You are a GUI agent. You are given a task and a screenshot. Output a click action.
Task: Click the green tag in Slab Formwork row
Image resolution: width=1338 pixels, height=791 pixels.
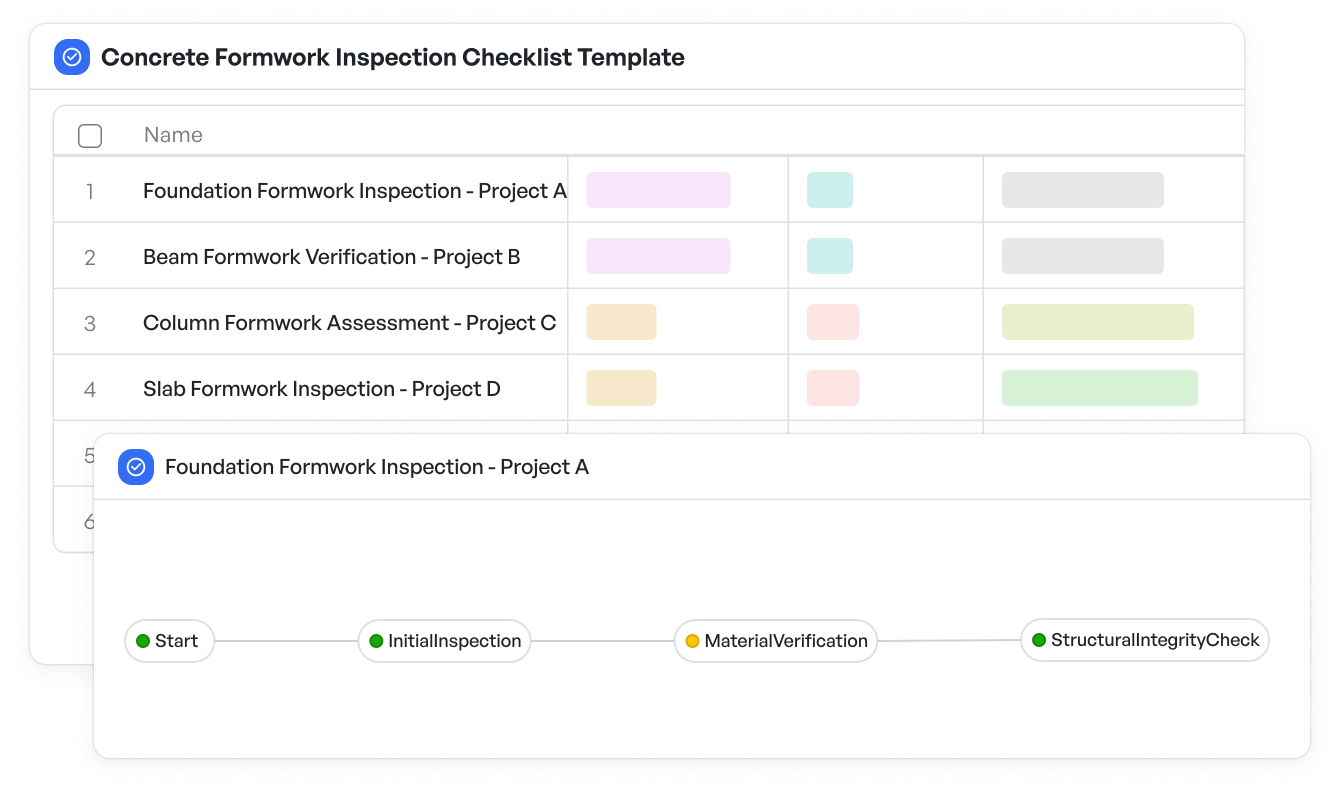click(1100, 388)
